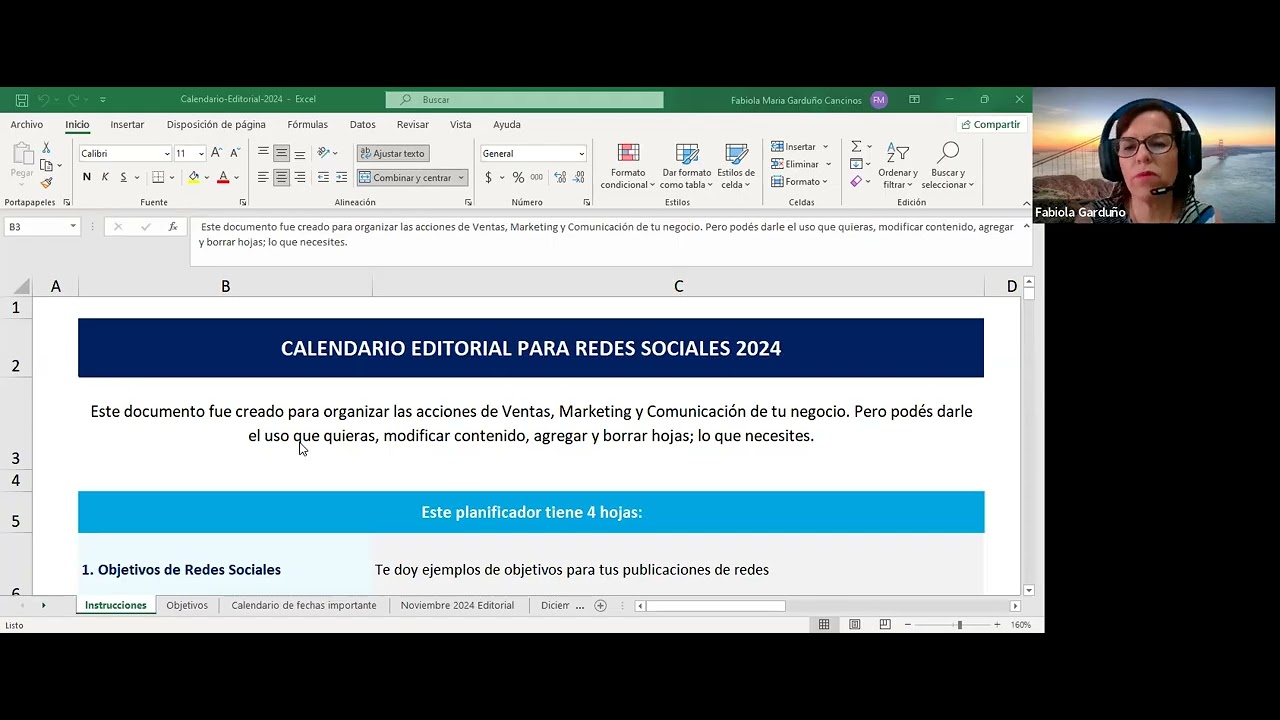
Task: Open Dar formato como tabla menu
Action: 686,166
